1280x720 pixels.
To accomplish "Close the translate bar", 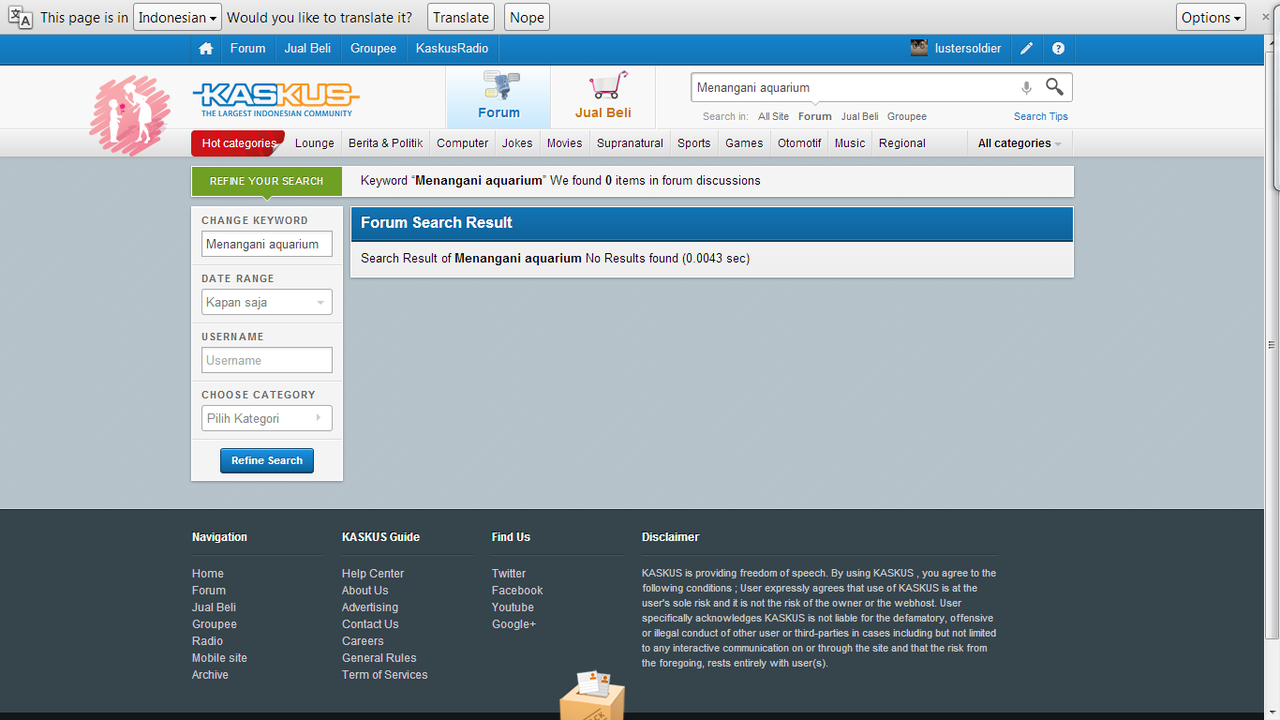I will 1265,17.
